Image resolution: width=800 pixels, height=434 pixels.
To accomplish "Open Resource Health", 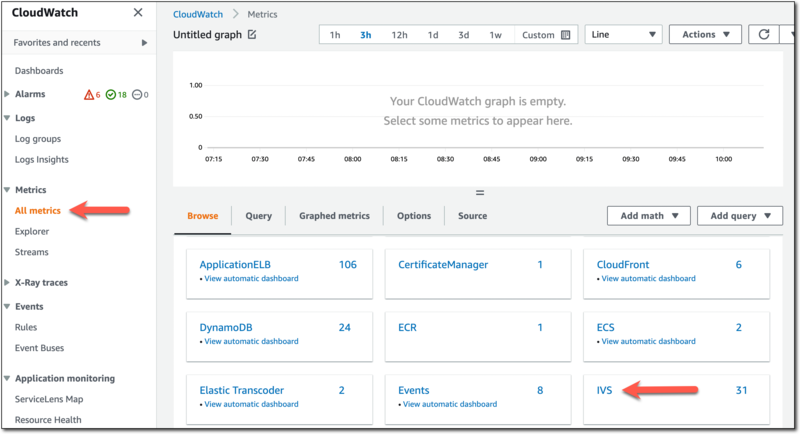I will (48, 420).
